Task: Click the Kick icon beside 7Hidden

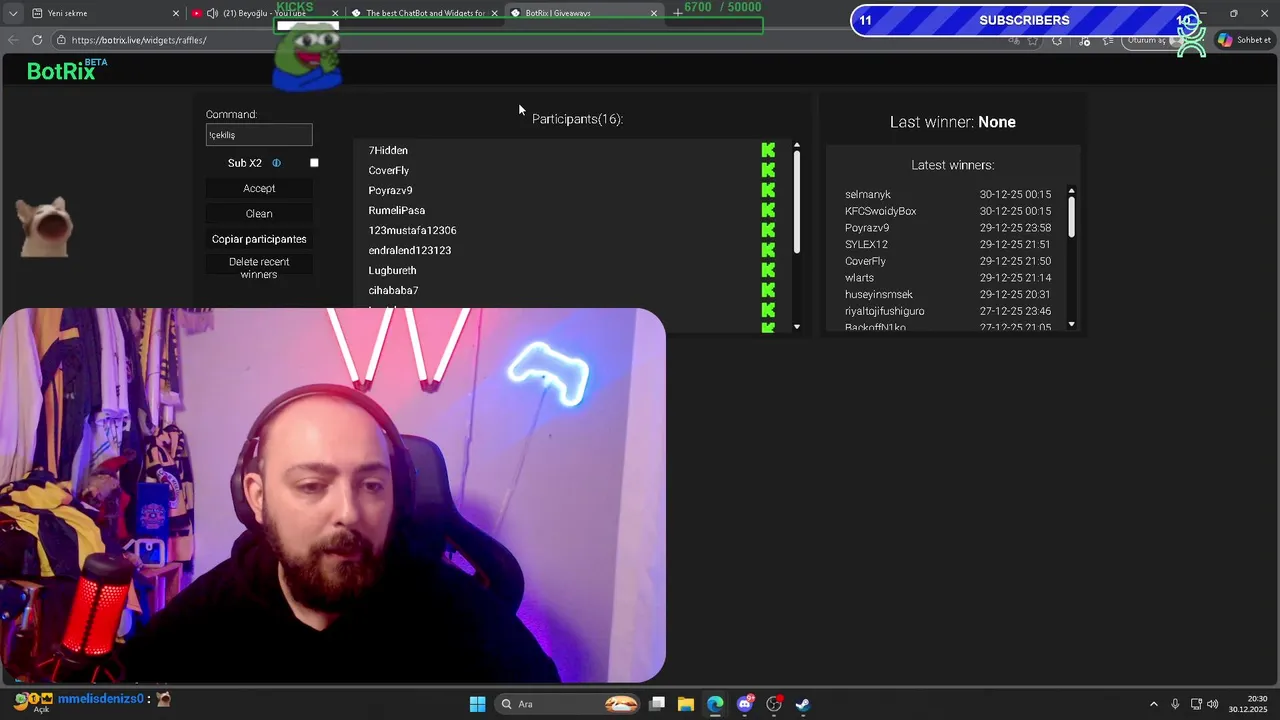Action: point(768,150)
